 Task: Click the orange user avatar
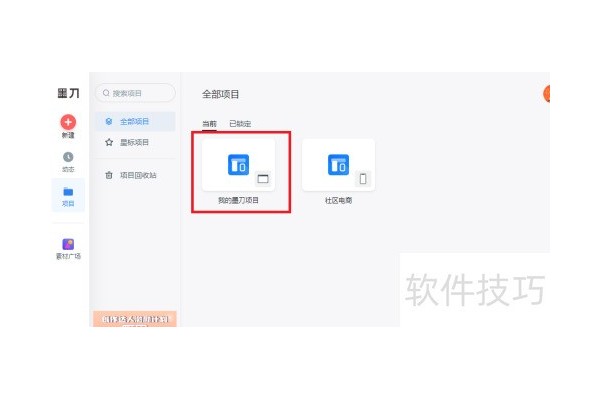pyautogui.click(x=547, y=94)
